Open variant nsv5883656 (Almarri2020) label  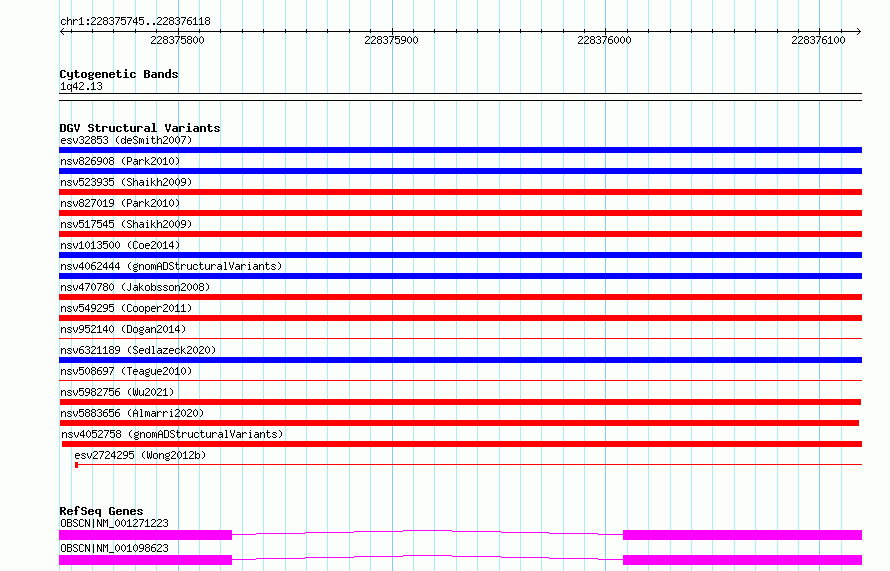[x=132, y=413]
